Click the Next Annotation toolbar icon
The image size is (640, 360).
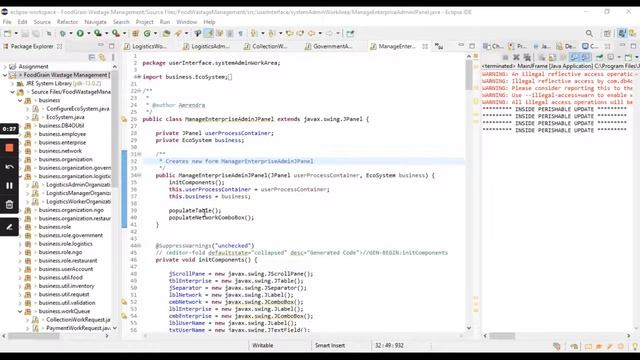[254, 33]
